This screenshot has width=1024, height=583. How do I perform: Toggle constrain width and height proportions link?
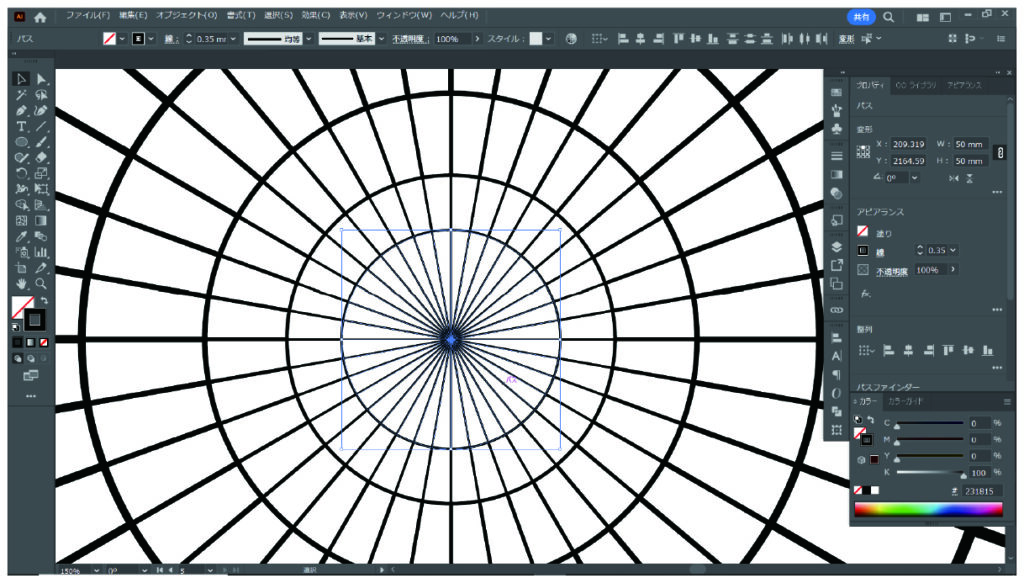click(1000, 153)
